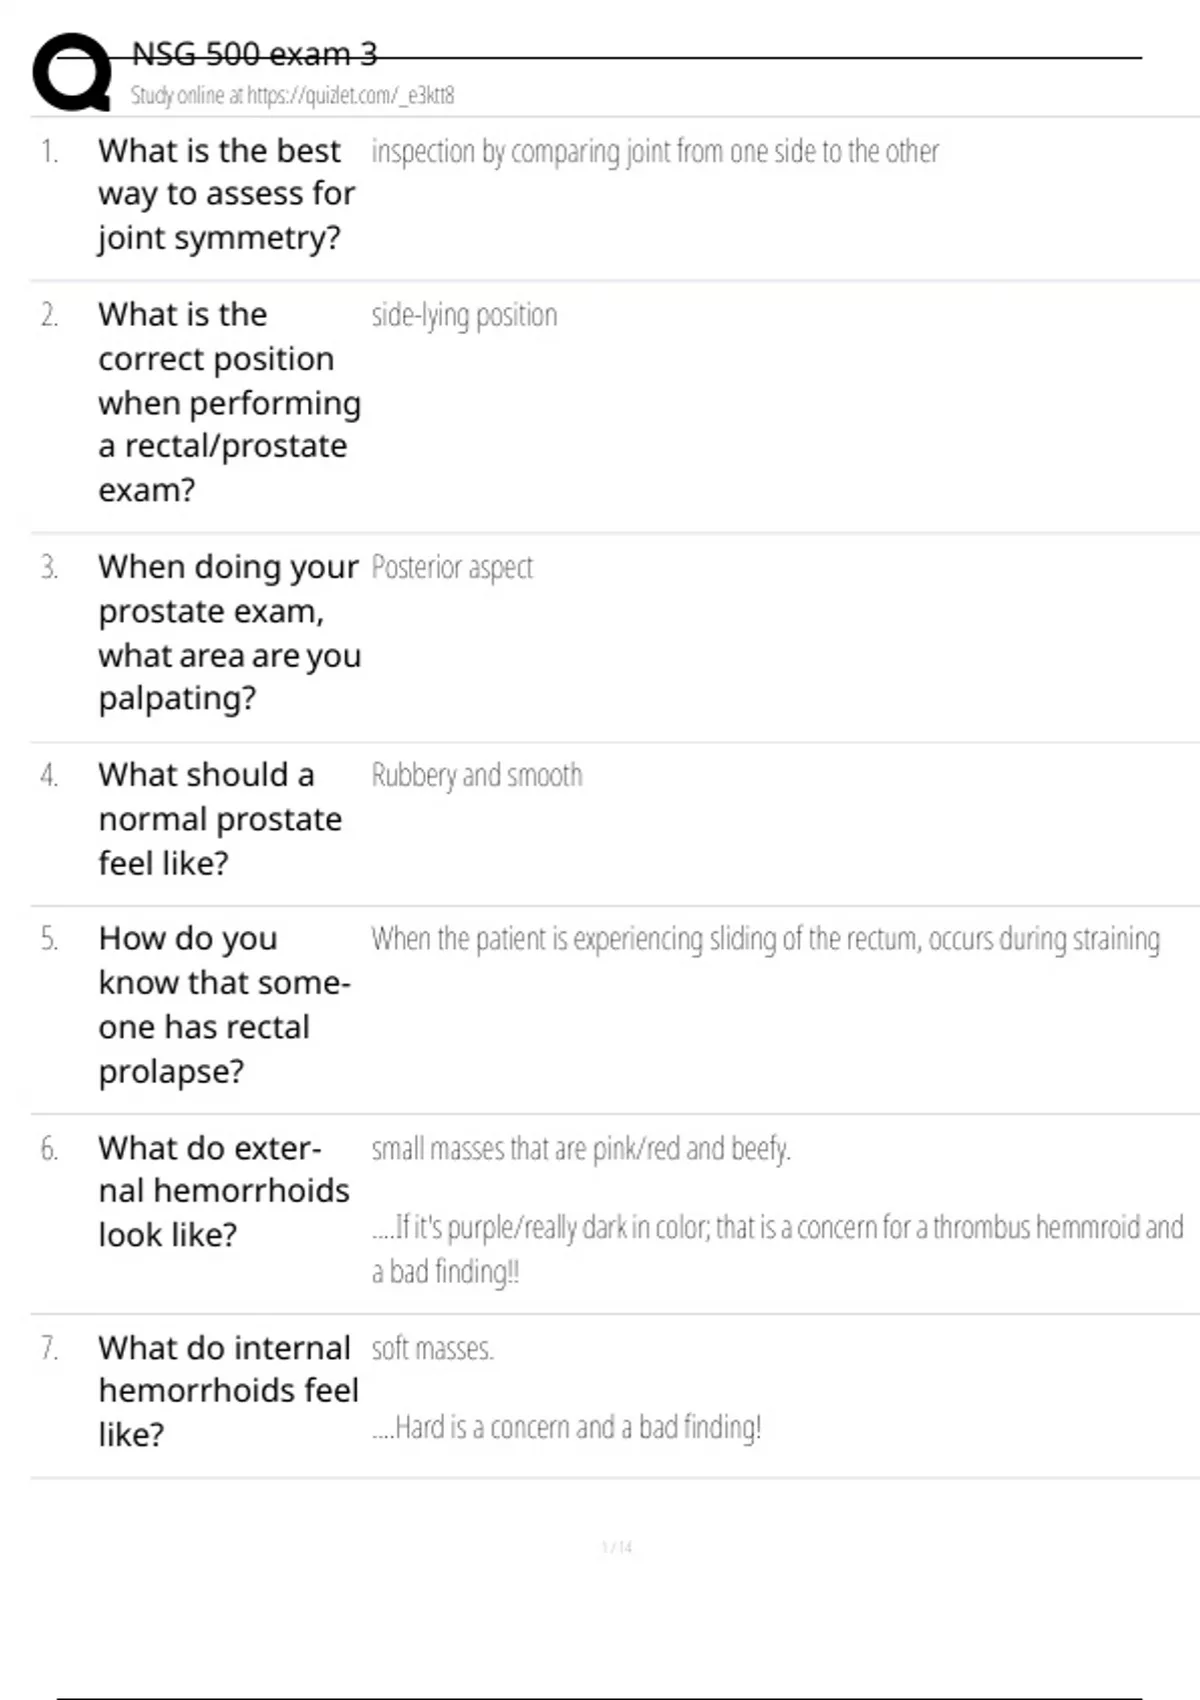The image size is (1200, 1700).
Task: Click the answer about comparing joint sides
Action: pos(655,152)
